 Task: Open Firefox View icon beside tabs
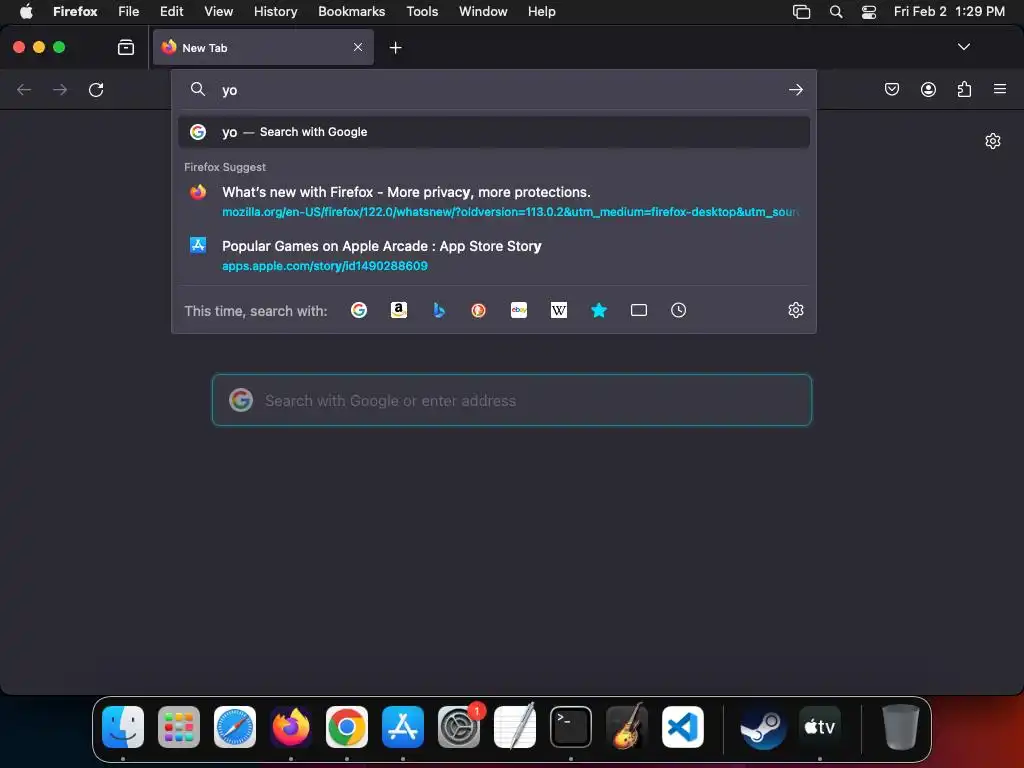tap(126, 47)
